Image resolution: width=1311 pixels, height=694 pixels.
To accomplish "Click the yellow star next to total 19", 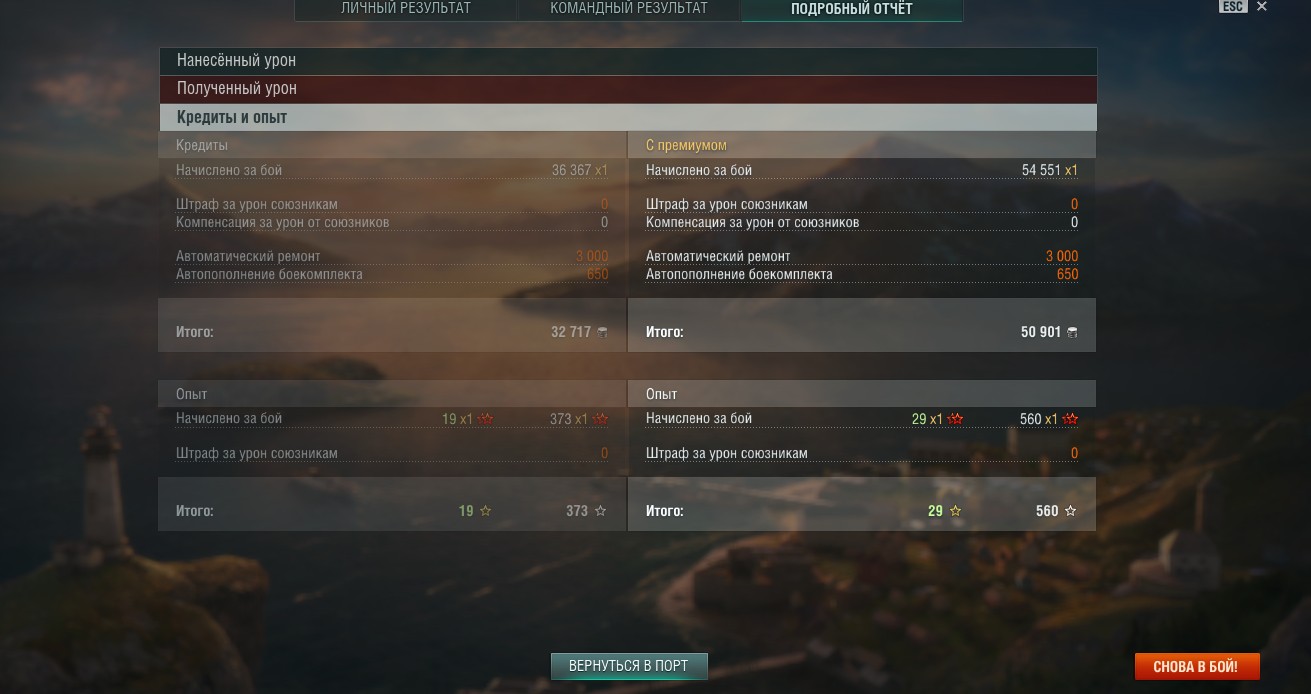I will [485, 511].
